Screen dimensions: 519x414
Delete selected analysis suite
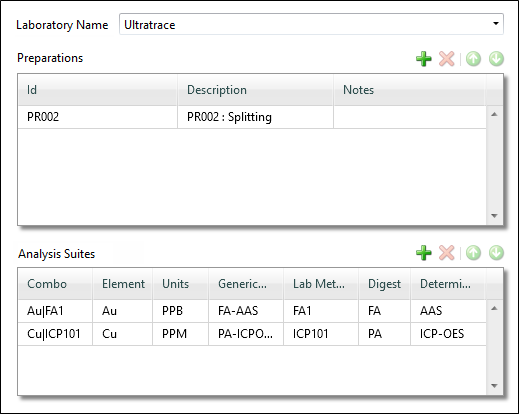coord(447,253)
